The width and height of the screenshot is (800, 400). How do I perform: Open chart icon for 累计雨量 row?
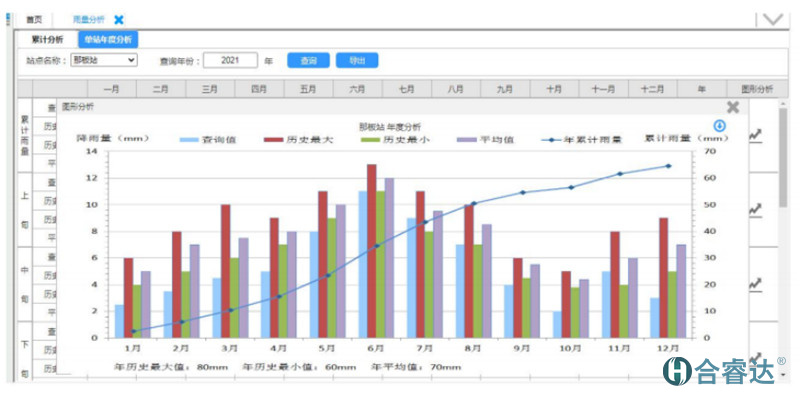coord(756,133)
